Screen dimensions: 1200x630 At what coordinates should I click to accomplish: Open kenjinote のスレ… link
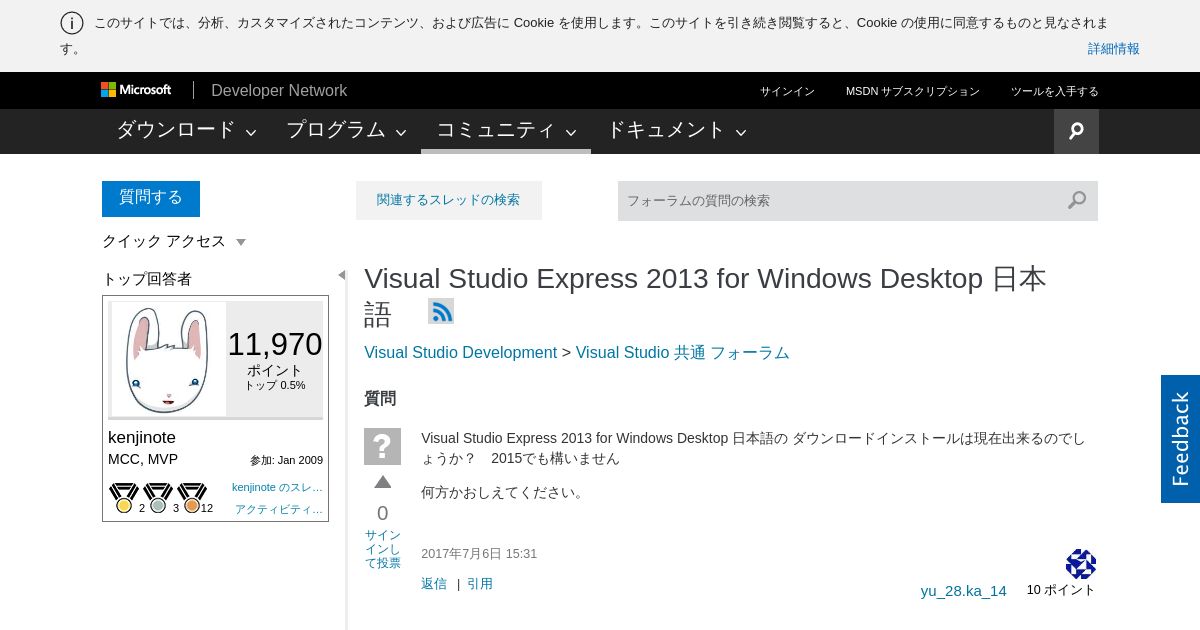point(277,487)
